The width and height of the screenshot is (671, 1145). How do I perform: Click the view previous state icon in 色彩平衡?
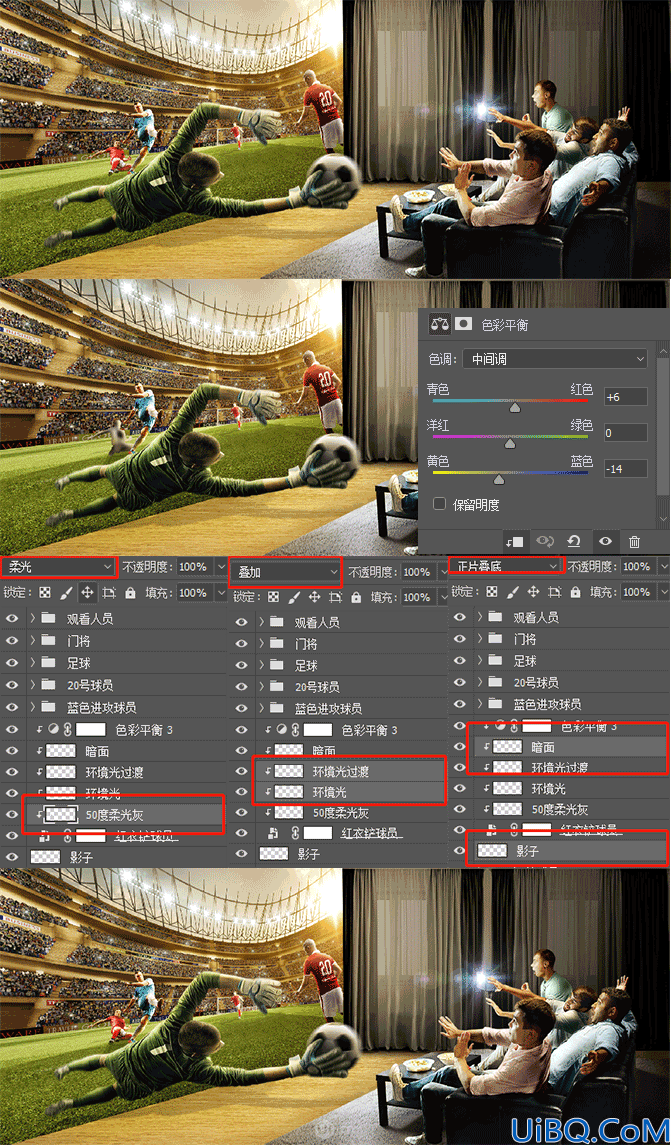(x=545, y=541)
